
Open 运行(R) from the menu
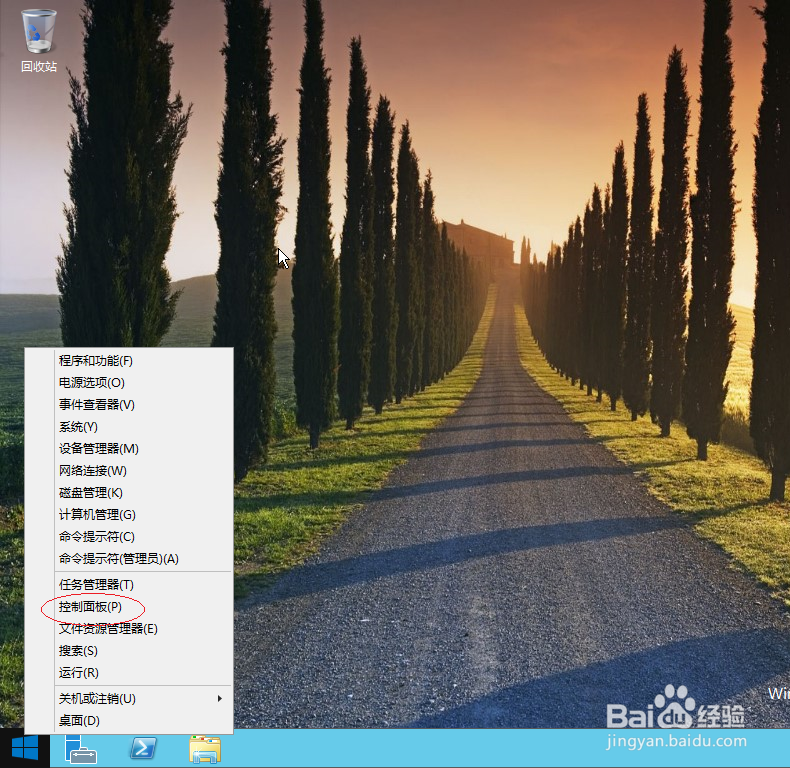click(129, 673)
